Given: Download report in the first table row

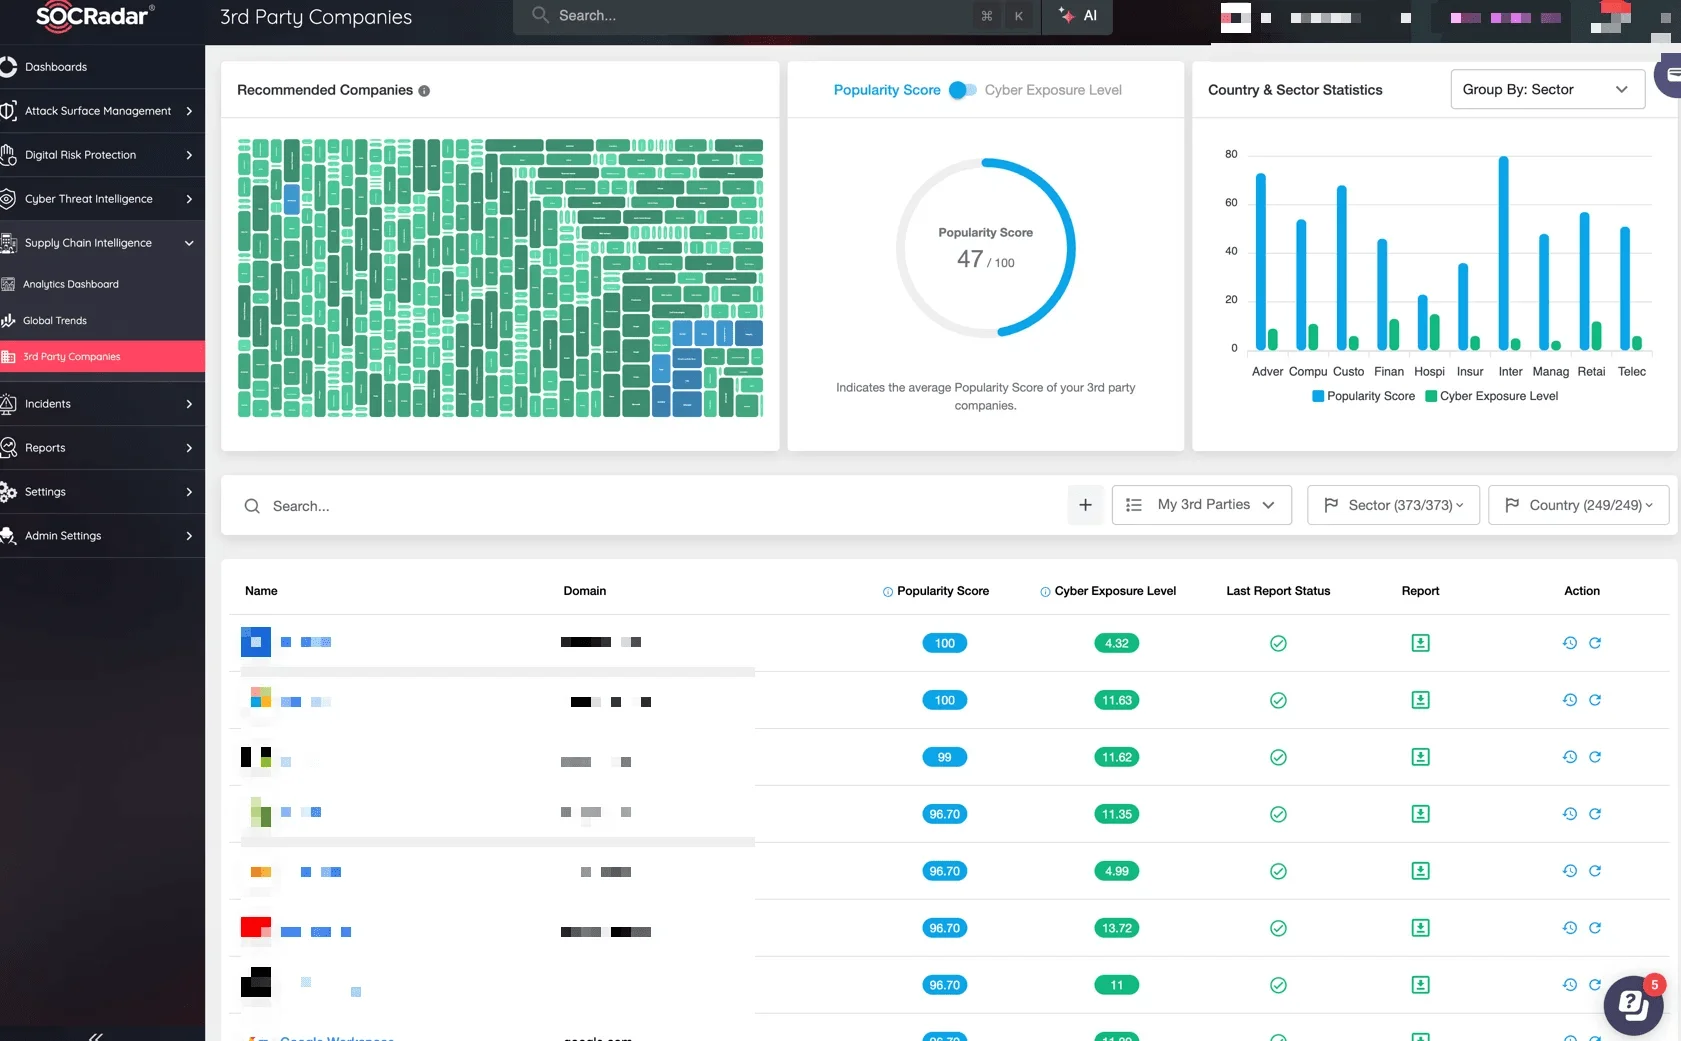Looking at the screenshot, I should pos(1420,643).
